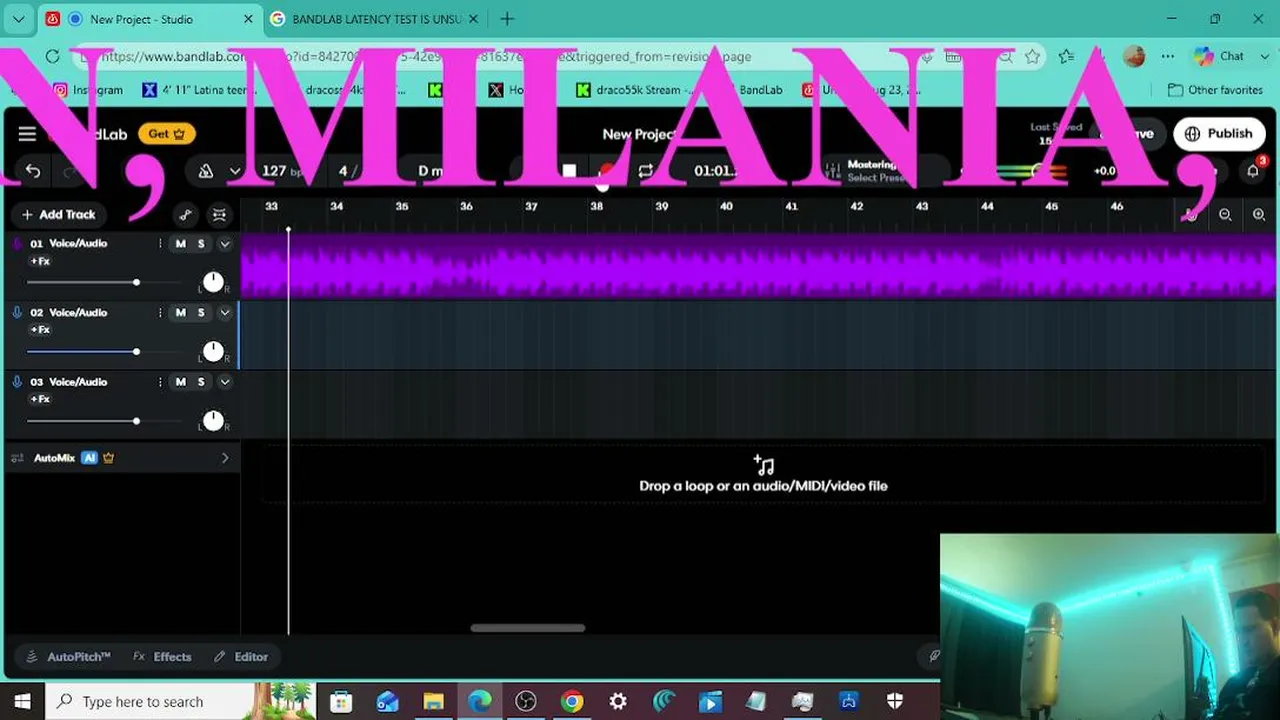Image resolution: width=1280 pixels, height=720 pixels.
Task: Toggle the automation curve icon beside Add Track
Action: click(186, 214)
